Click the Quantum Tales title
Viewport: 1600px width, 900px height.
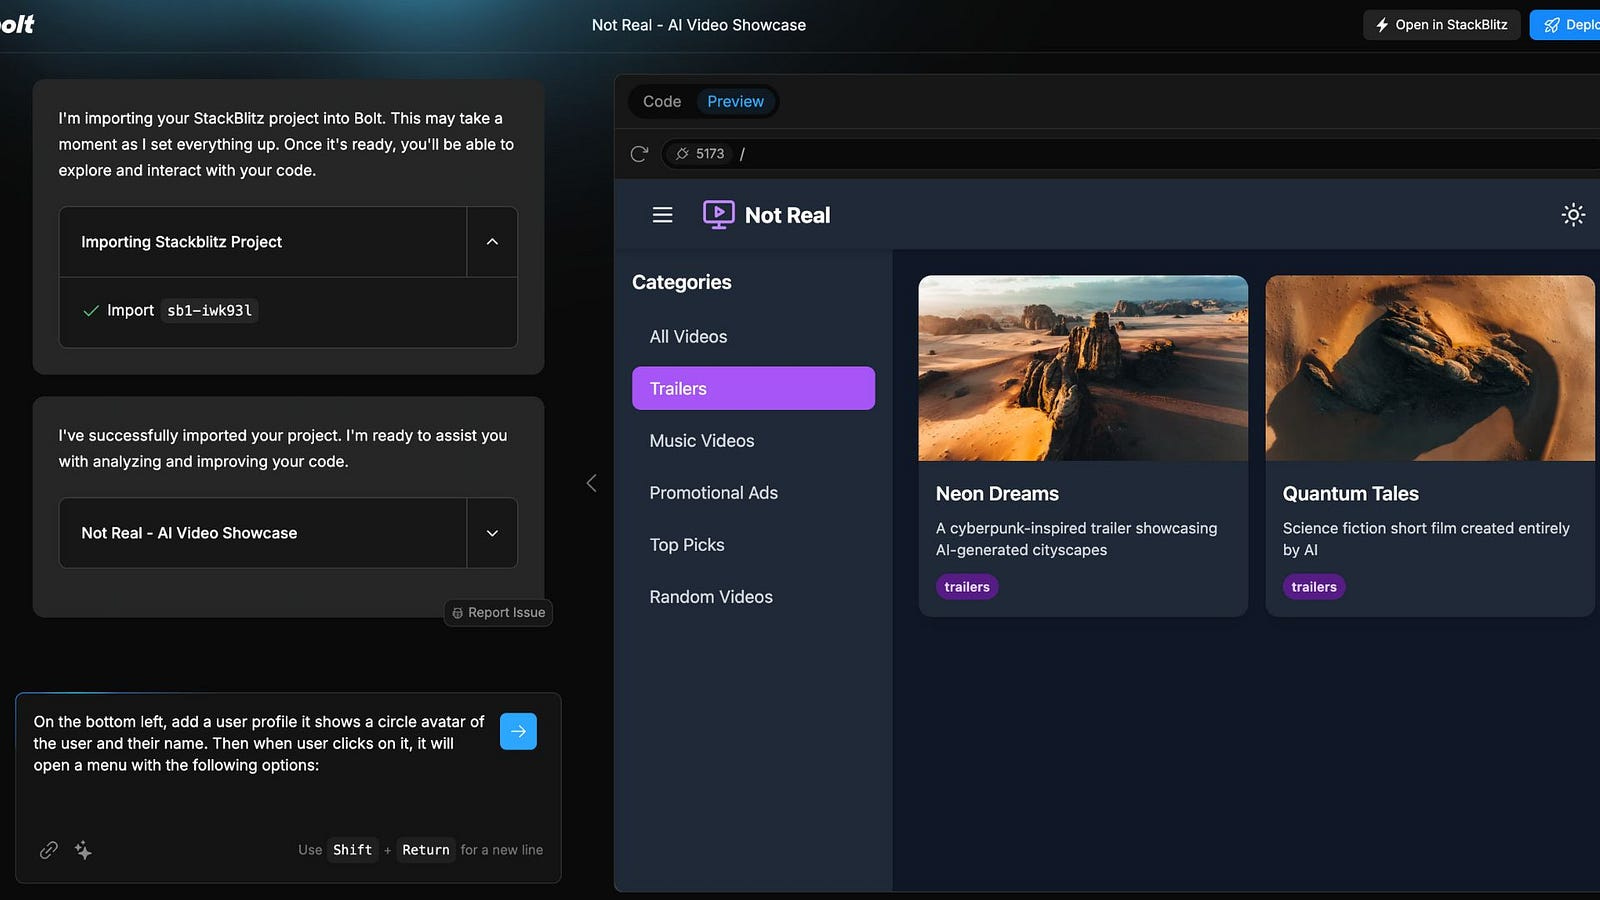(x=1351, y=494)
